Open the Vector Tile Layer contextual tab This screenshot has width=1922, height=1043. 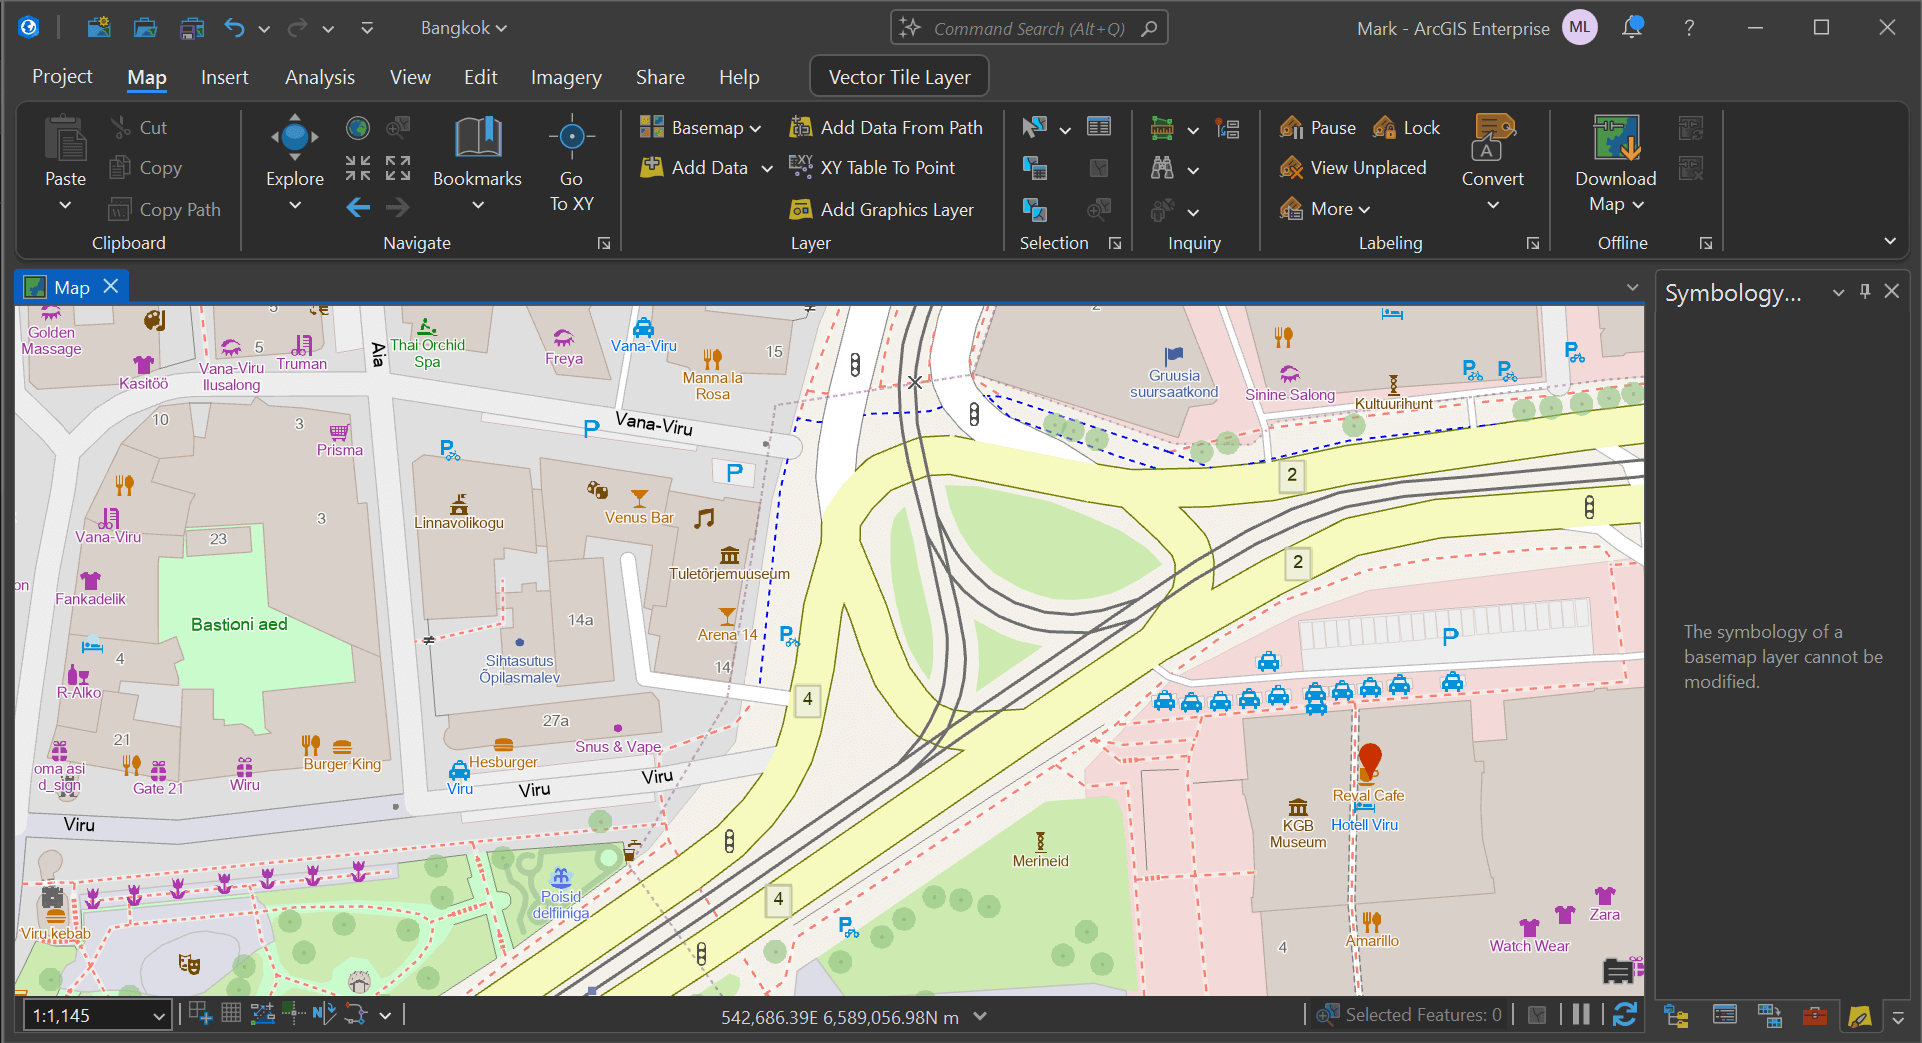[899, 77]
